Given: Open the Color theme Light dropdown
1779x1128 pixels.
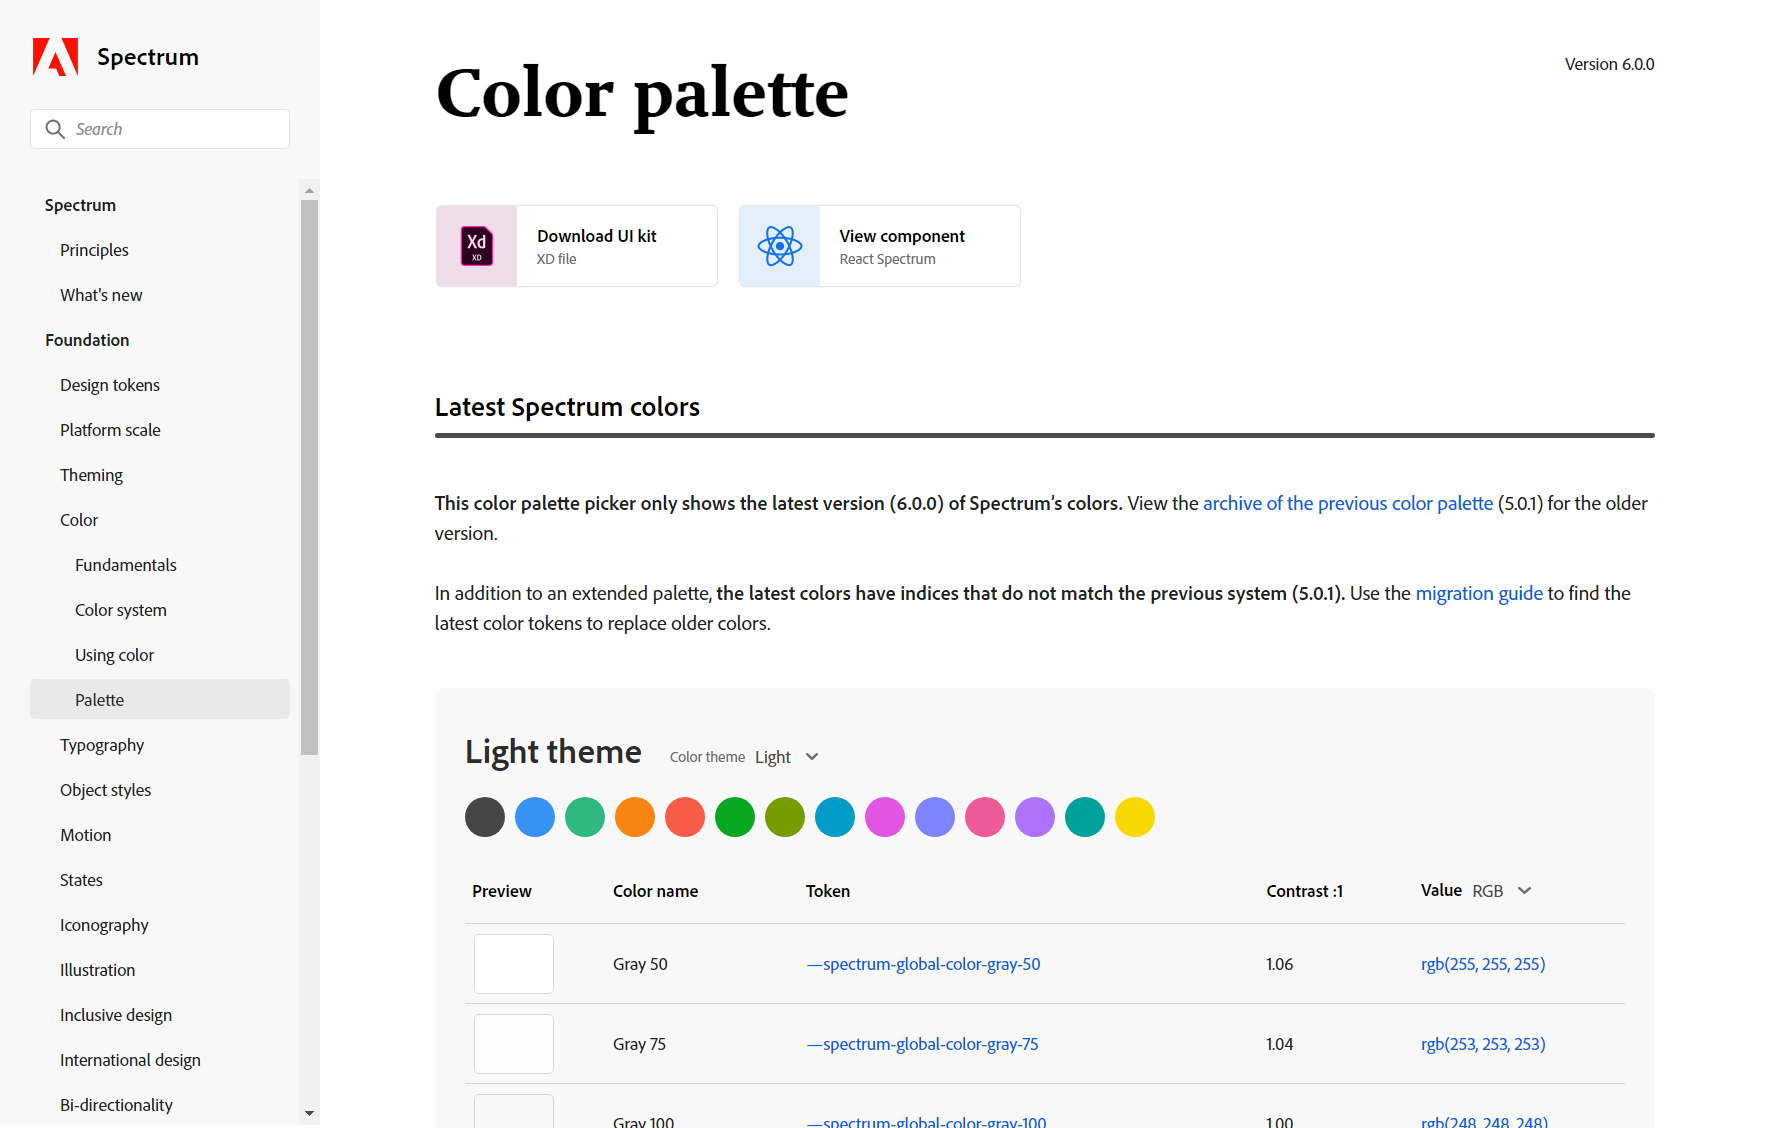Looking at the screenshot, I should point(787,757).
